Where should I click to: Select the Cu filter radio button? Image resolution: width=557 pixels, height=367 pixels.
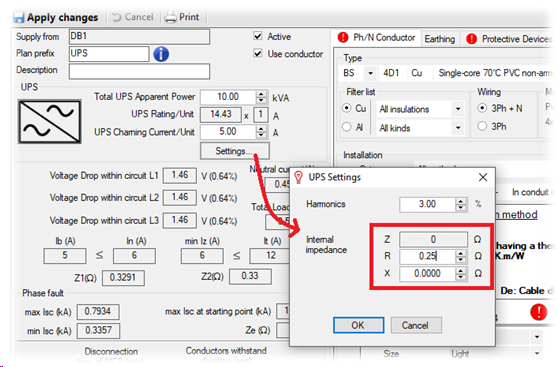point(347,108)
